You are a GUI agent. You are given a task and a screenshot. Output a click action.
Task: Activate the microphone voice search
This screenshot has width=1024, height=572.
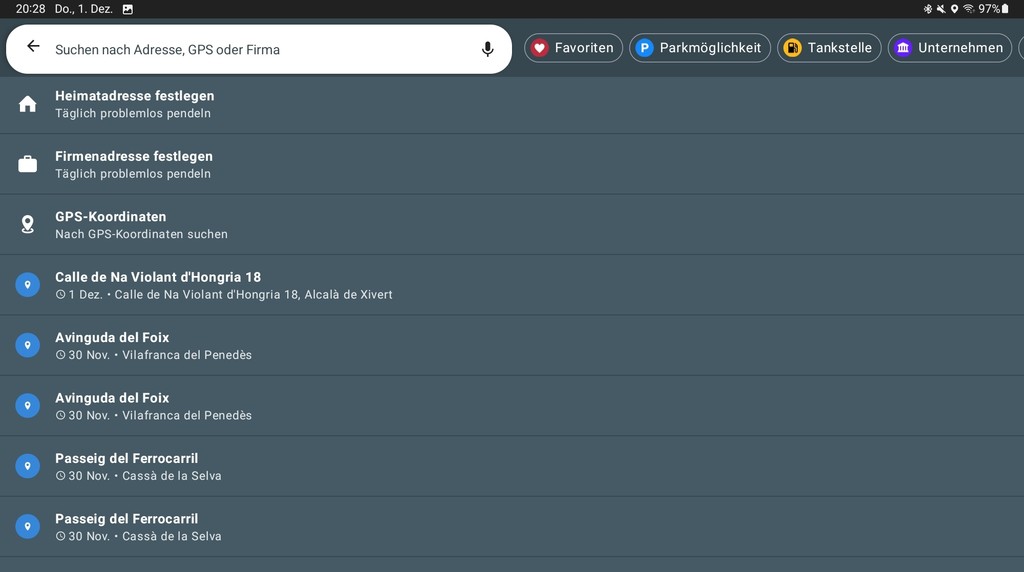[487, 49]
